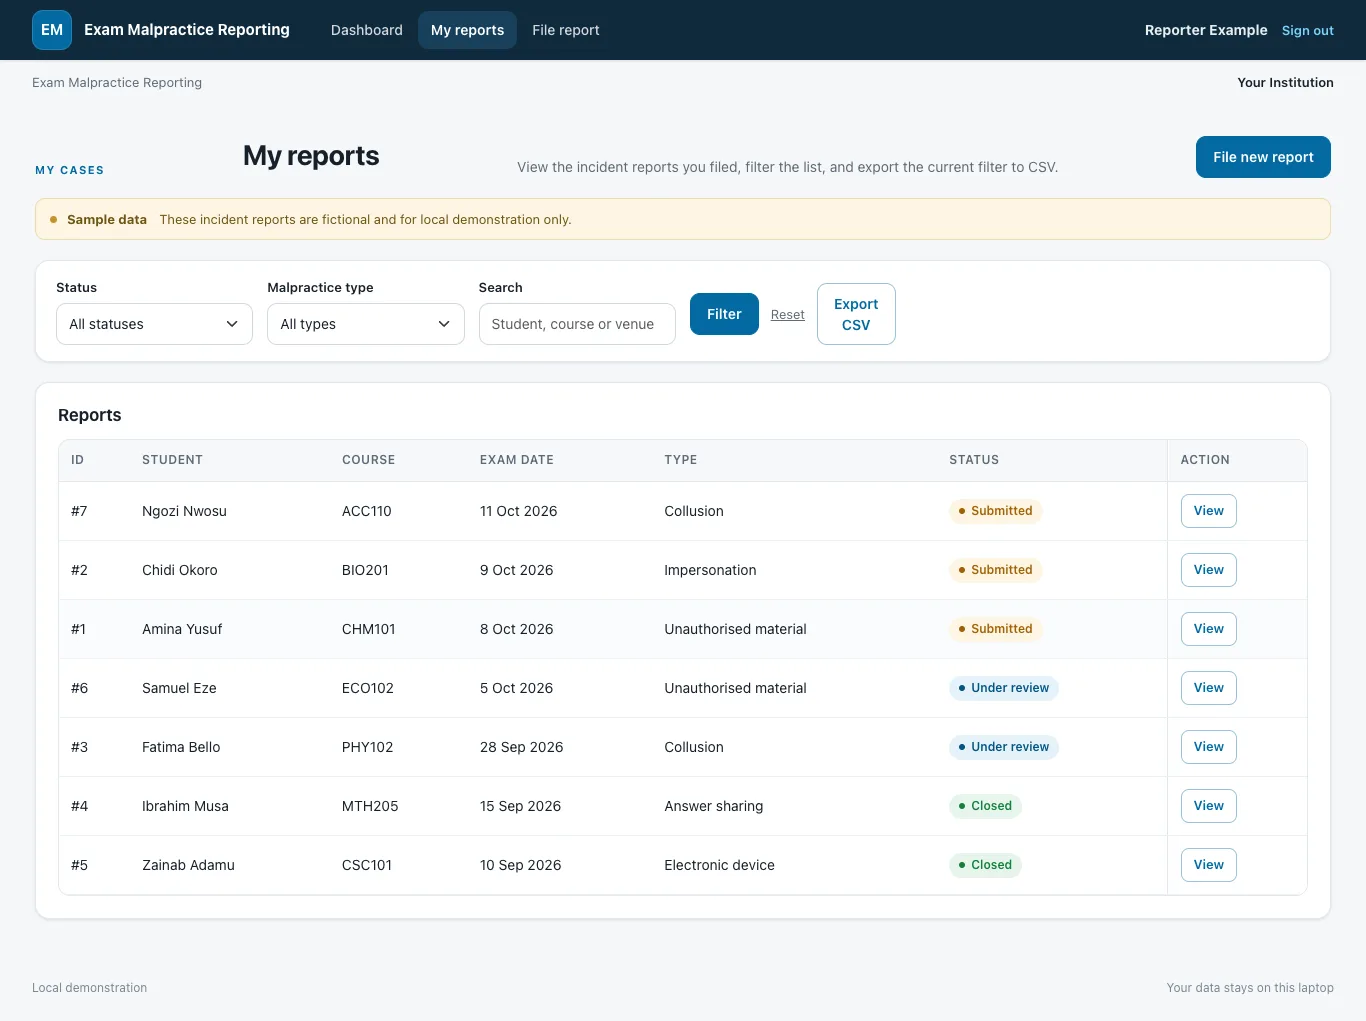Apply filters with Filter button
This screenshot has height=1021, width=1366.
click(x=724, y=314)
